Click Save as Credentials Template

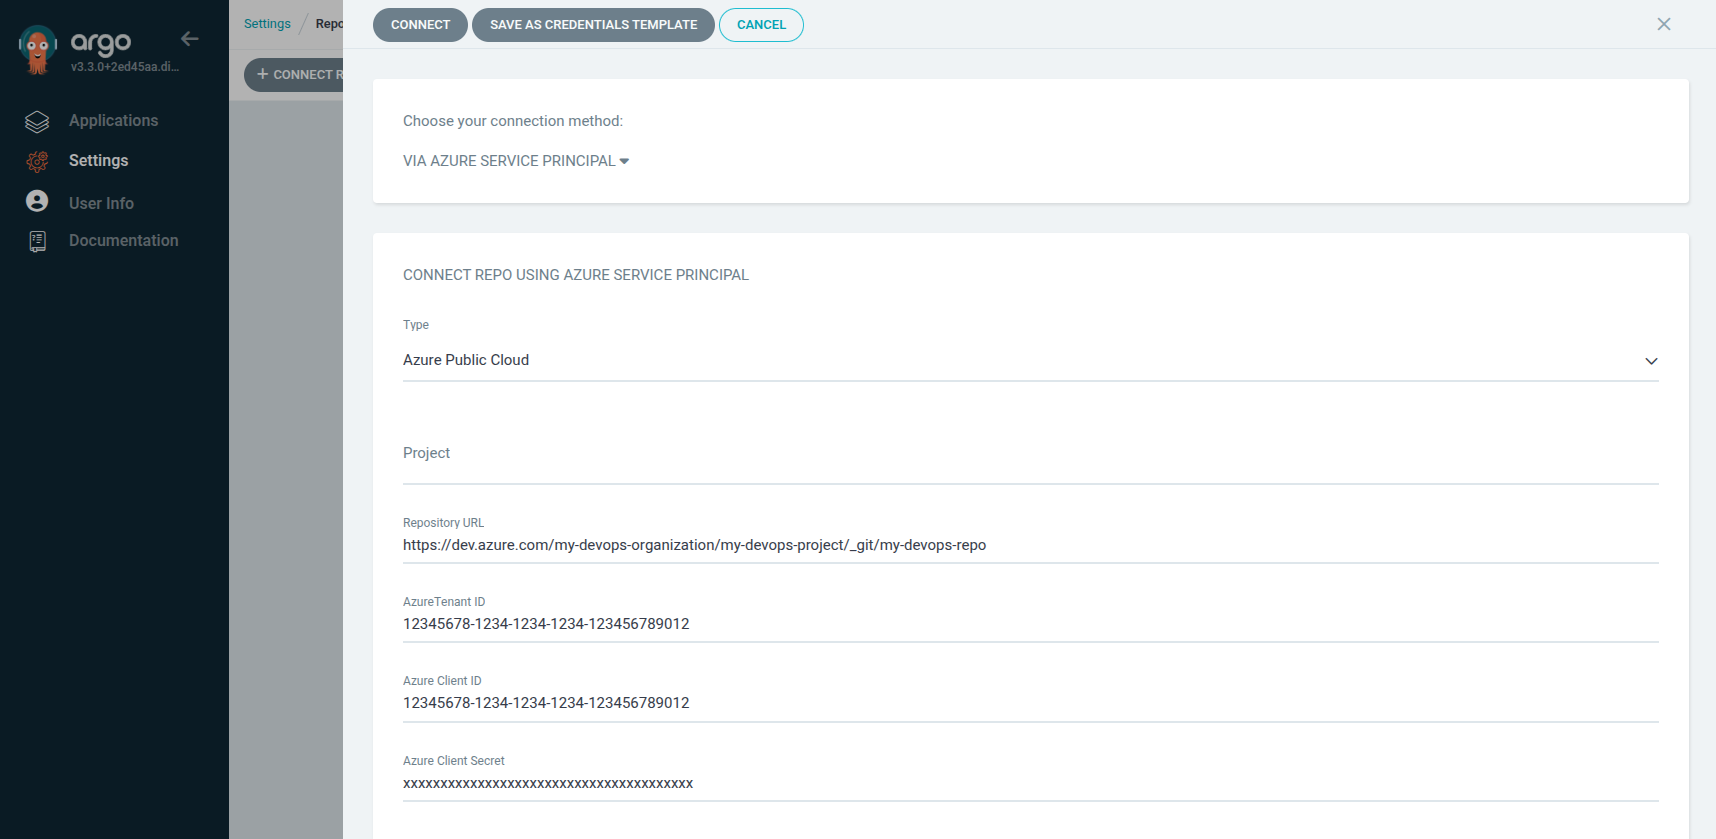click(593, 25)
